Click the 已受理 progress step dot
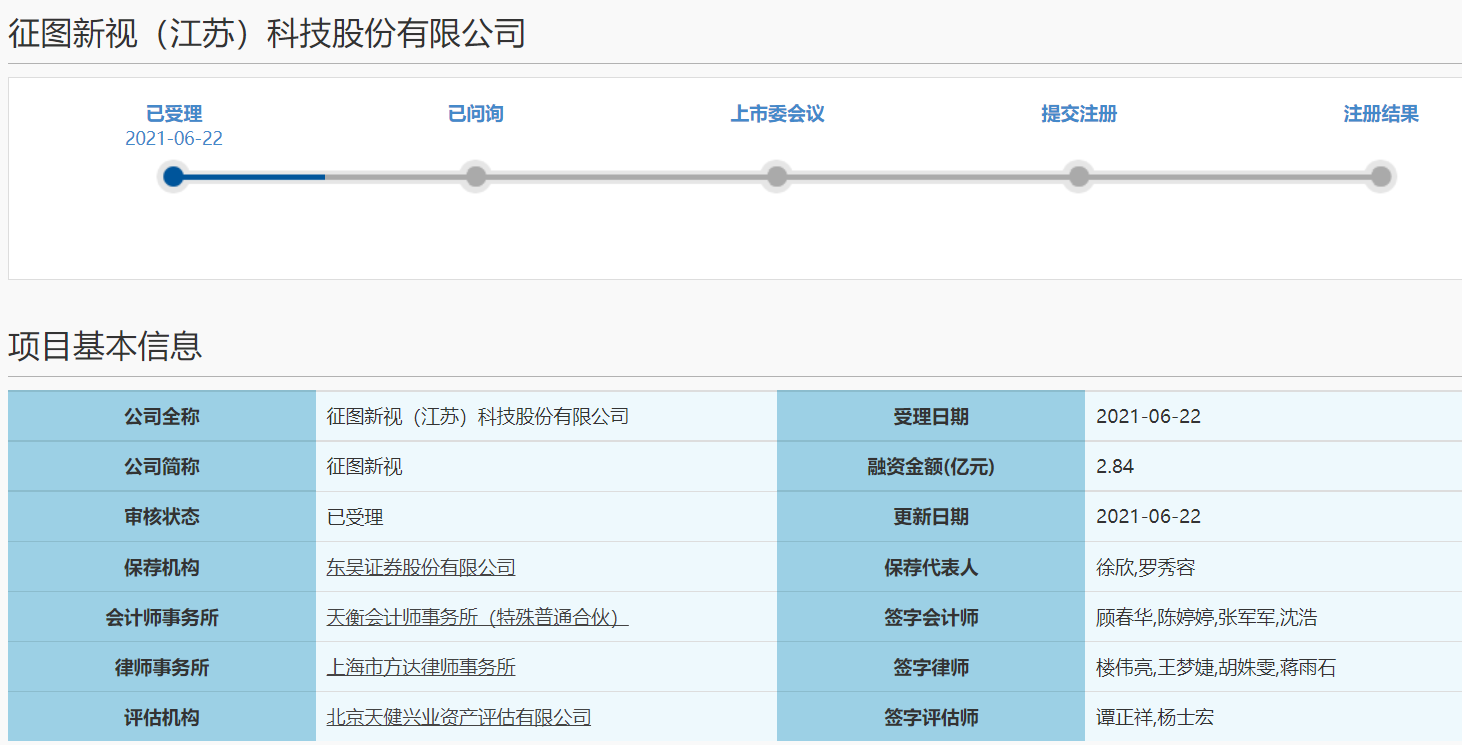1462x745 pixels. click(174, 177)
